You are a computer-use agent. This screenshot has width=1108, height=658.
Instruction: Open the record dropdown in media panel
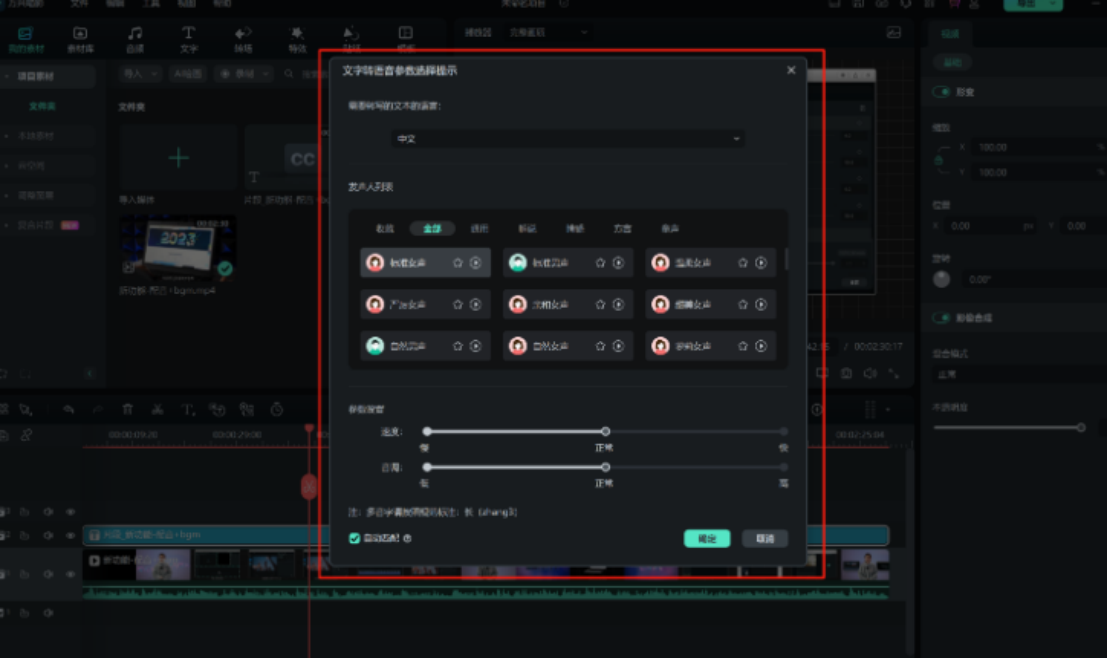pyautogui.click(x=243, y=74)
